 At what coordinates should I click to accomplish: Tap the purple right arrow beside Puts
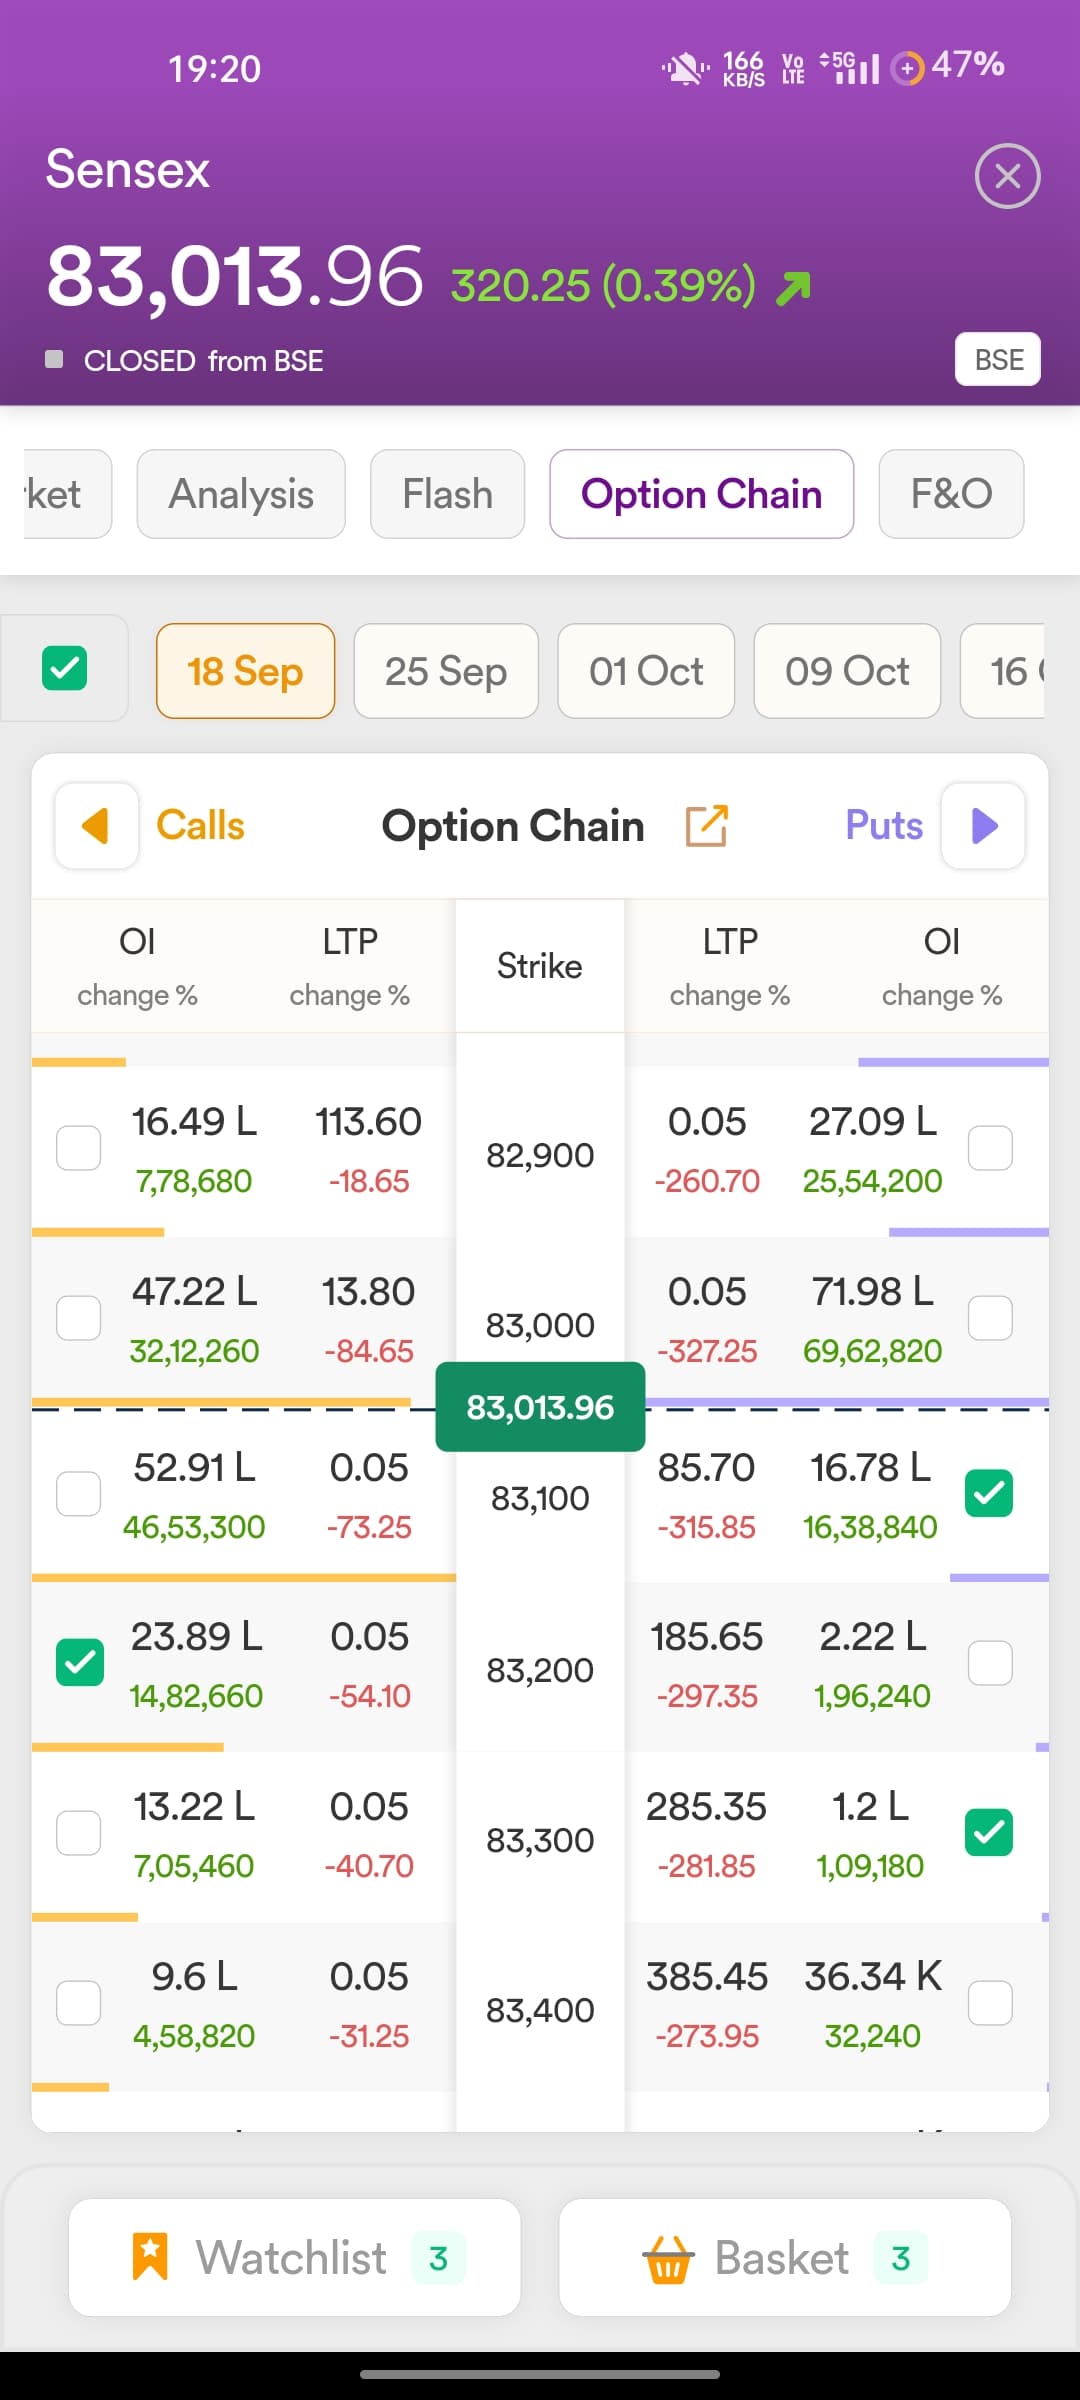(984, 826)
